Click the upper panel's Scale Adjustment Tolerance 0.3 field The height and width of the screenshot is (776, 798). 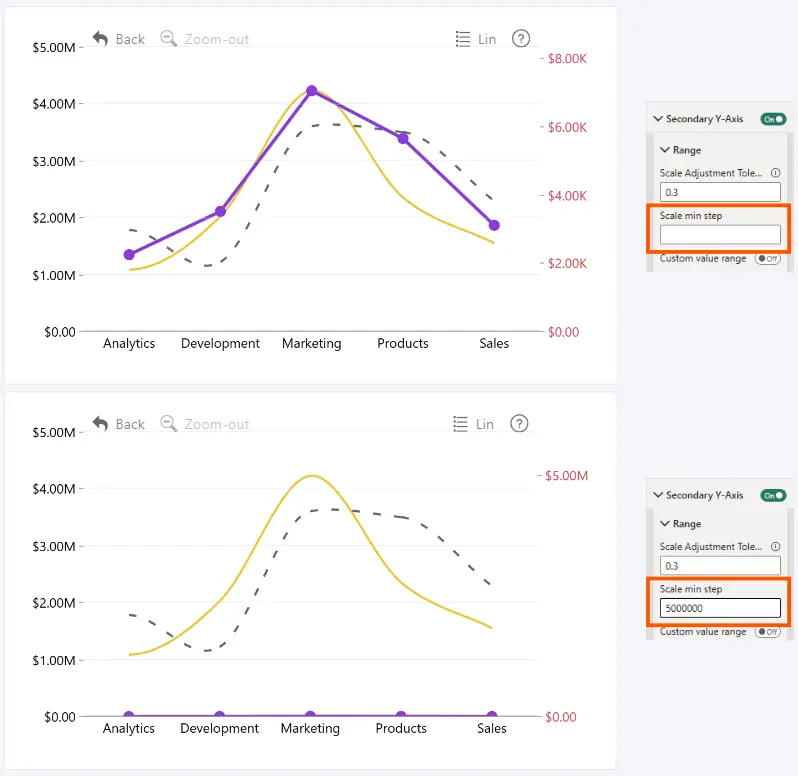point(720,192)
